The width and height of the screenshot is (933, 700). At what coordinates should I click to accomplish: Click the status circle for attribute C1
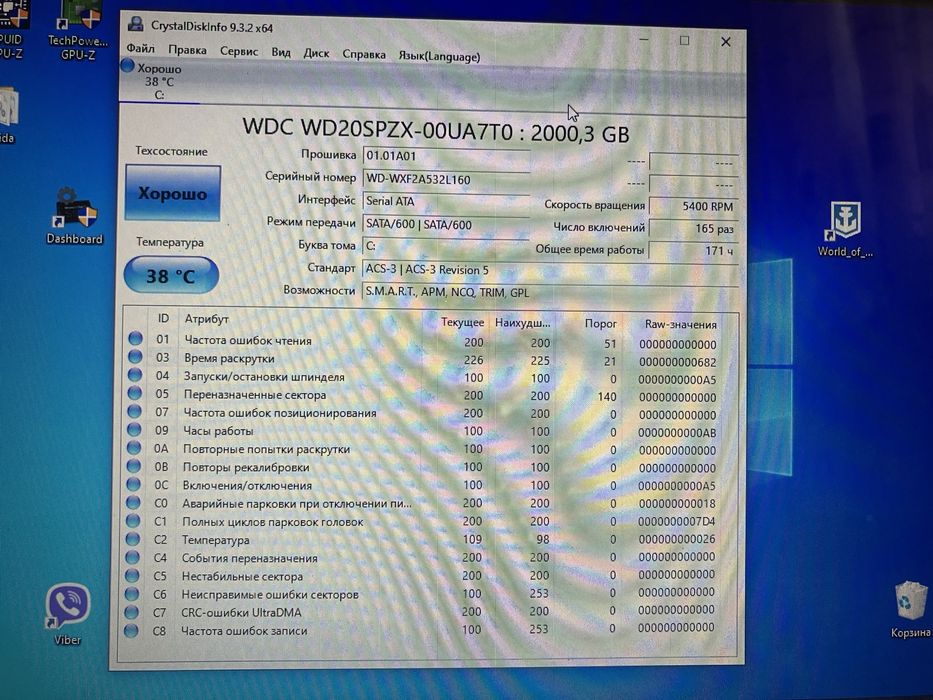[133, 521]
